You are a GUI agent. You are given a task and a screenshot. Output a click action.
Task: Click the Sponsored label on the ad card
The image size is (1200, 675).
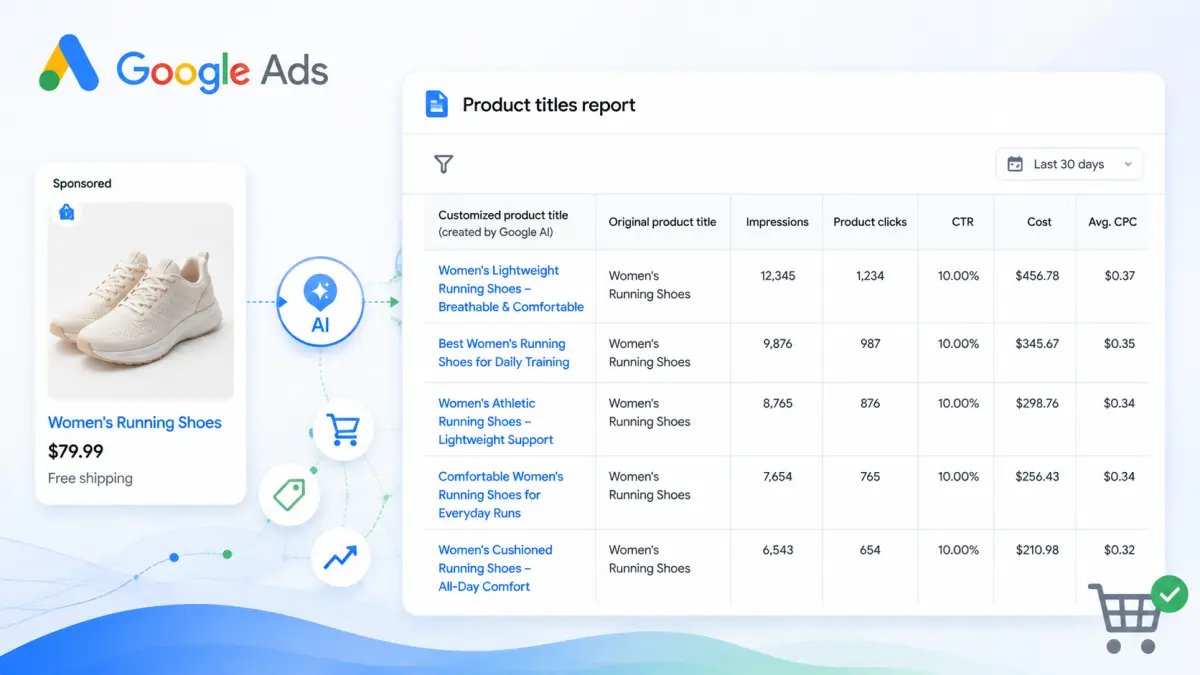pyautogui.click(x=82, y=184)
